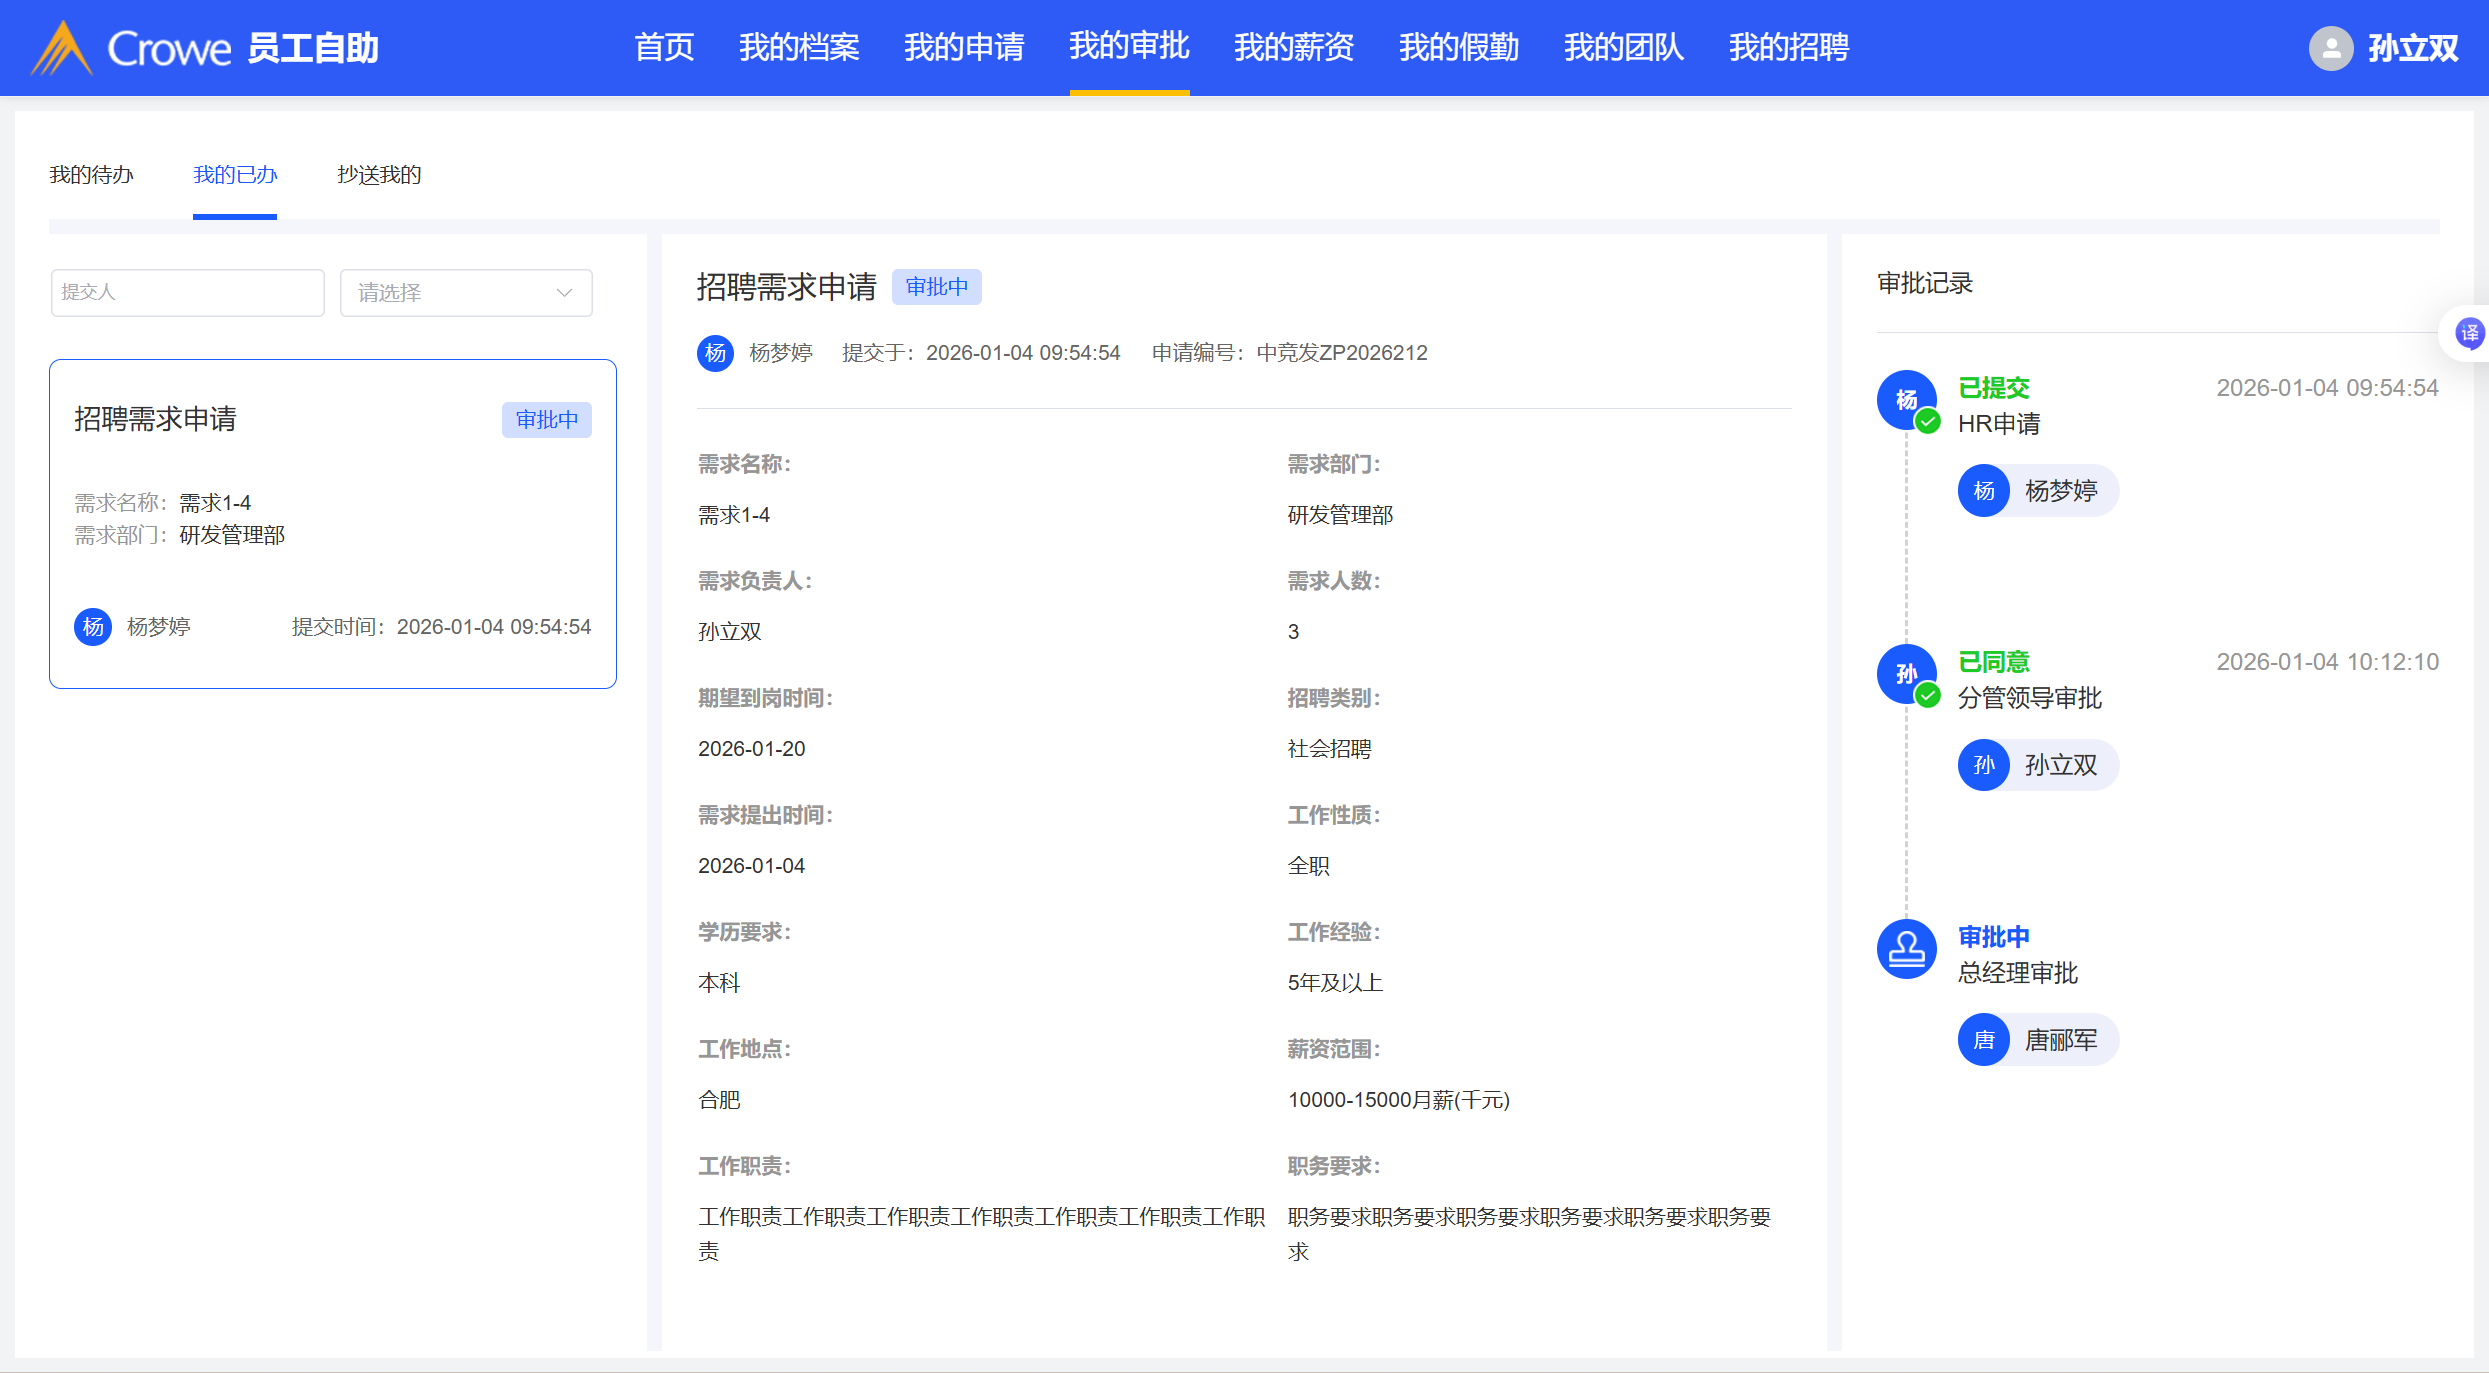Switch to 我的待办 tab
2489x1373 pixels.
pos(91,175)
